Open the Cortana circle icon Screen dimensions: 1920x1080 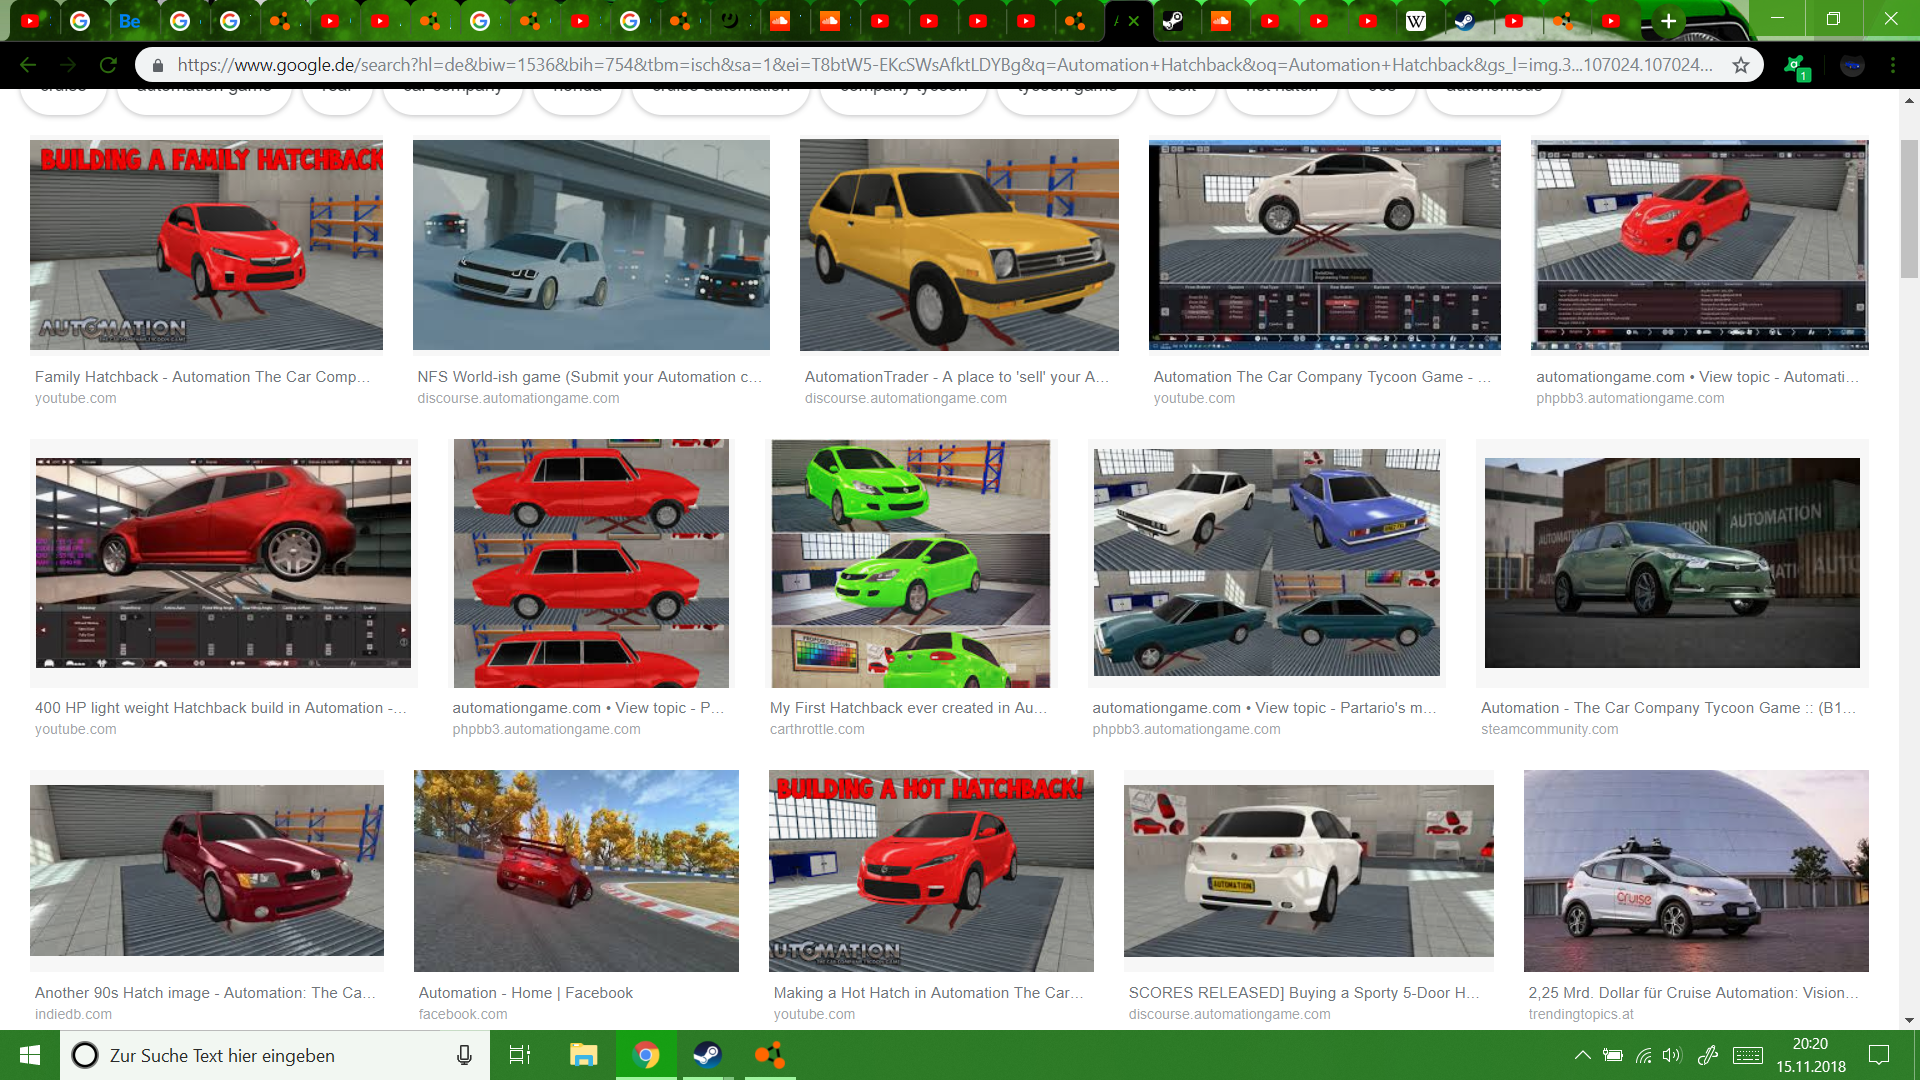pyautogui.click(x=85, y=1055)
